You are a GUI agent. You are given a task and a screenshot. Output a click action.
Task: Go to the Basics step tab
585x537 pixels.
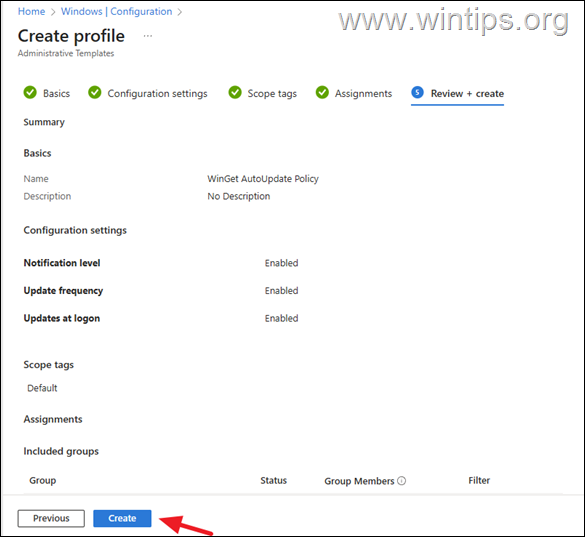pos(56,93)
